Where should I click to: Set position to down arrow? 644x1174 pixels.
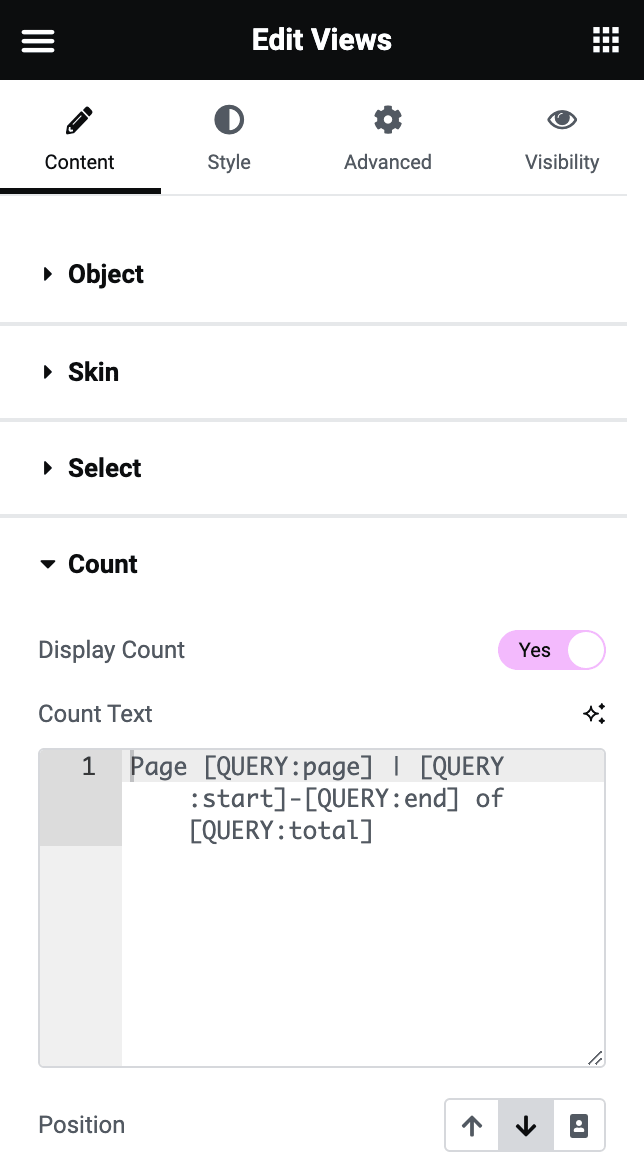click(526, 1126)
